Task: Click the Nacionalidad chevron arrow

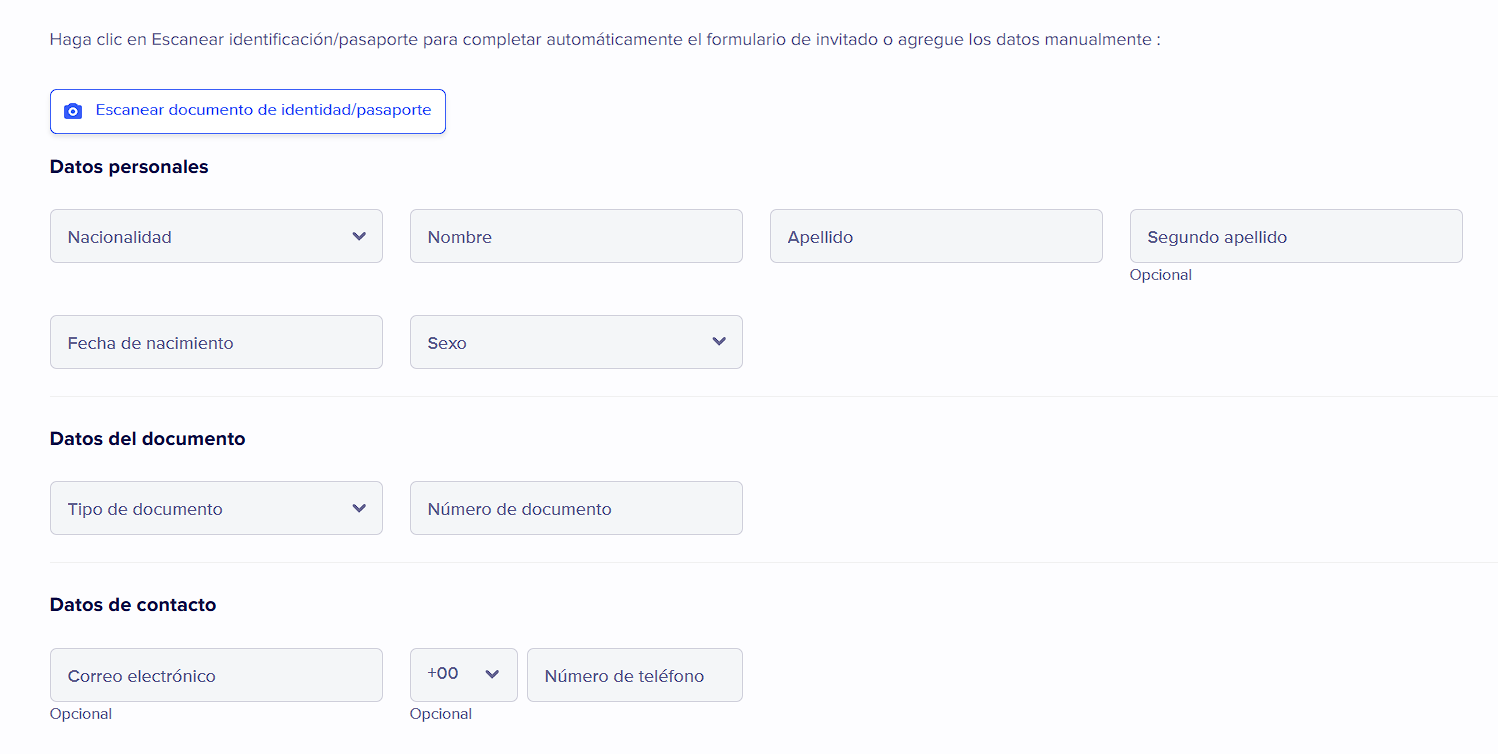Action: point(359,236)
